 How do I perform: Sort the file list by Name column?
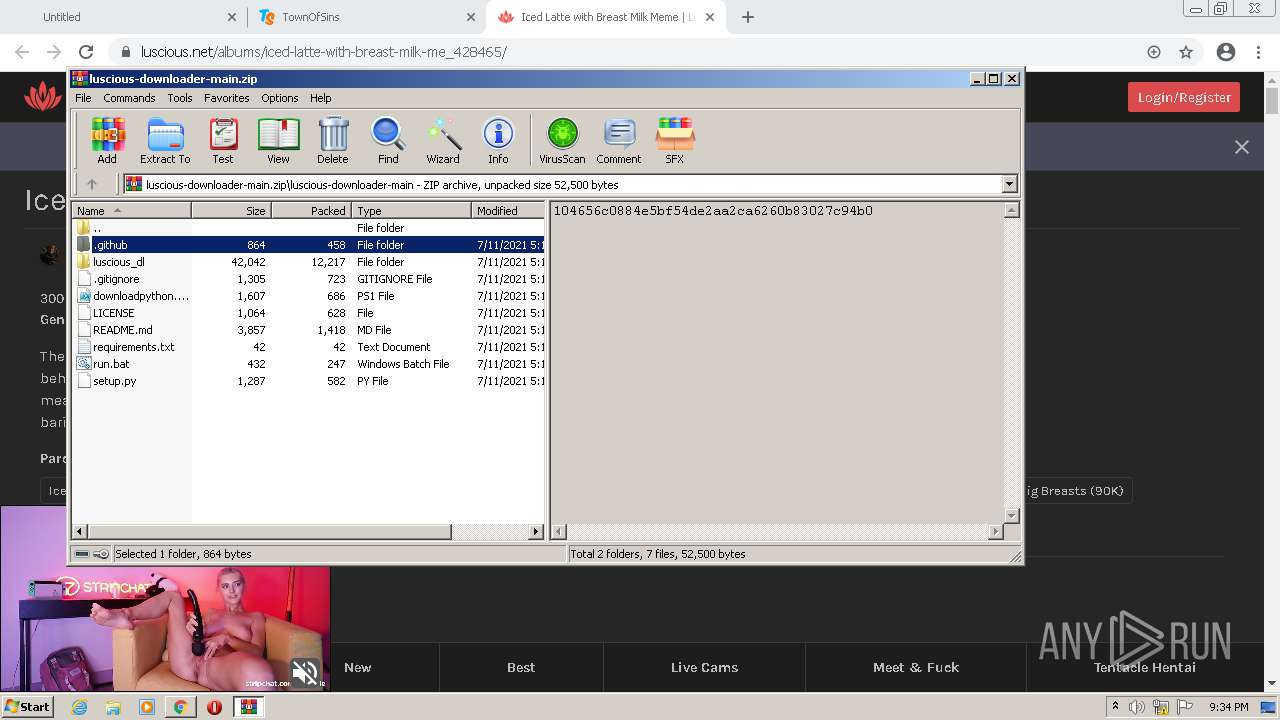tap(131, 210)
